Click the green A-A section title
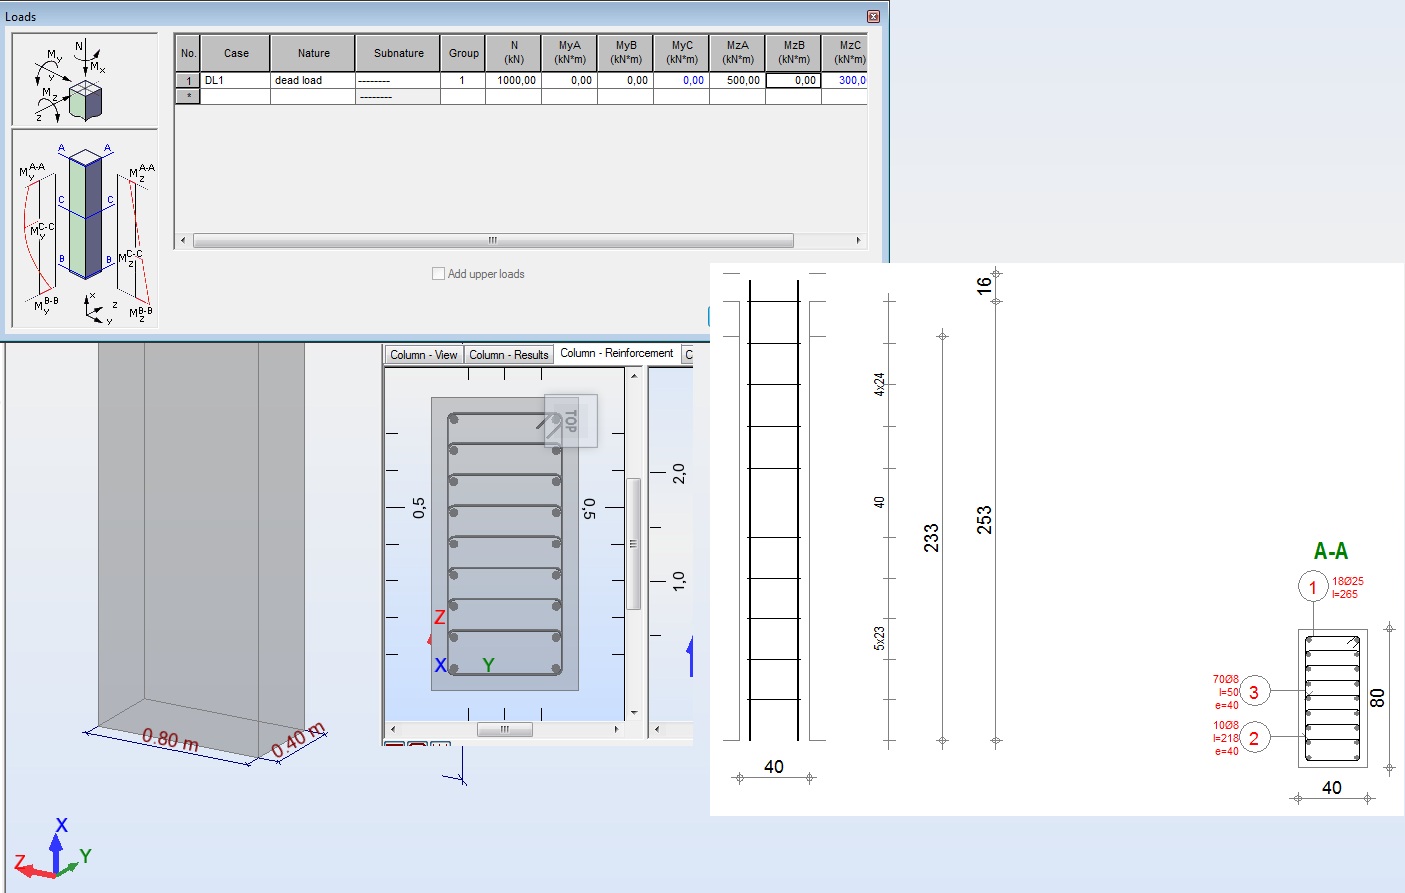Viewport: 1405px width, 893px height. pos(1331,551)
